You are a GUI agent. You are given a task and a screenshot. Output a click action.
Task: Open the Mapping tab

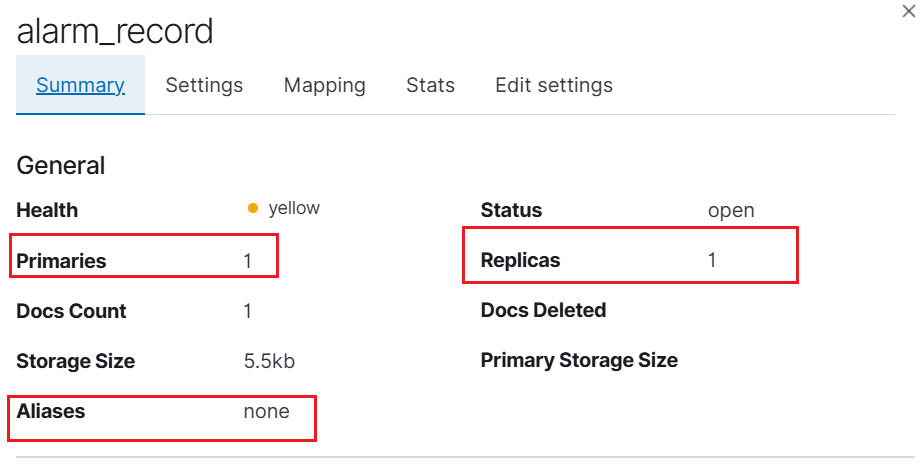tap(324, 85)
